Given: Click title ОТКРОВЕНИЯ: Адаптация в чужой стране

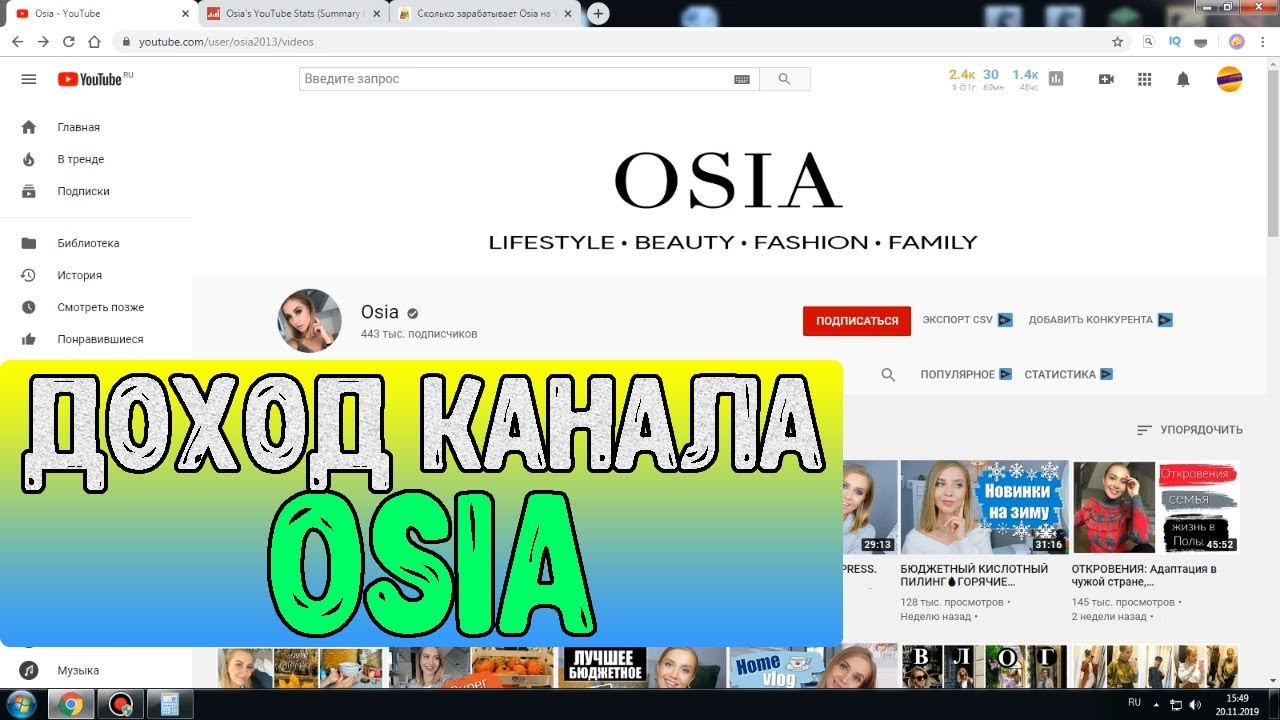Looking at the screenshot, I should coord(1144,575).
